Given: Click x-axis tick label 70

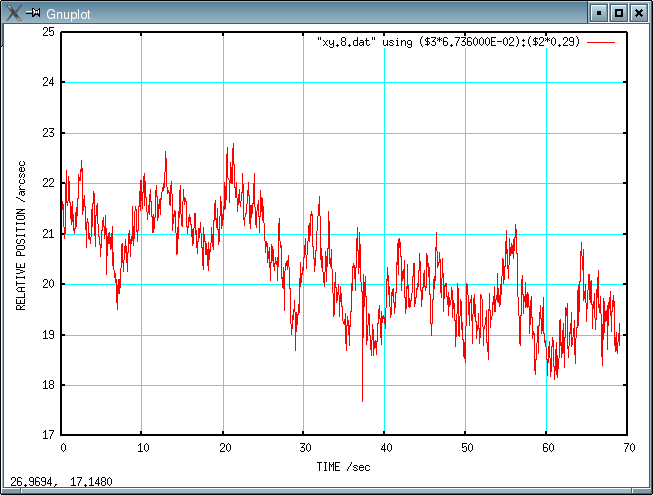Looking at the screenshot, I should pyautogui.click(x=629, y=448).
